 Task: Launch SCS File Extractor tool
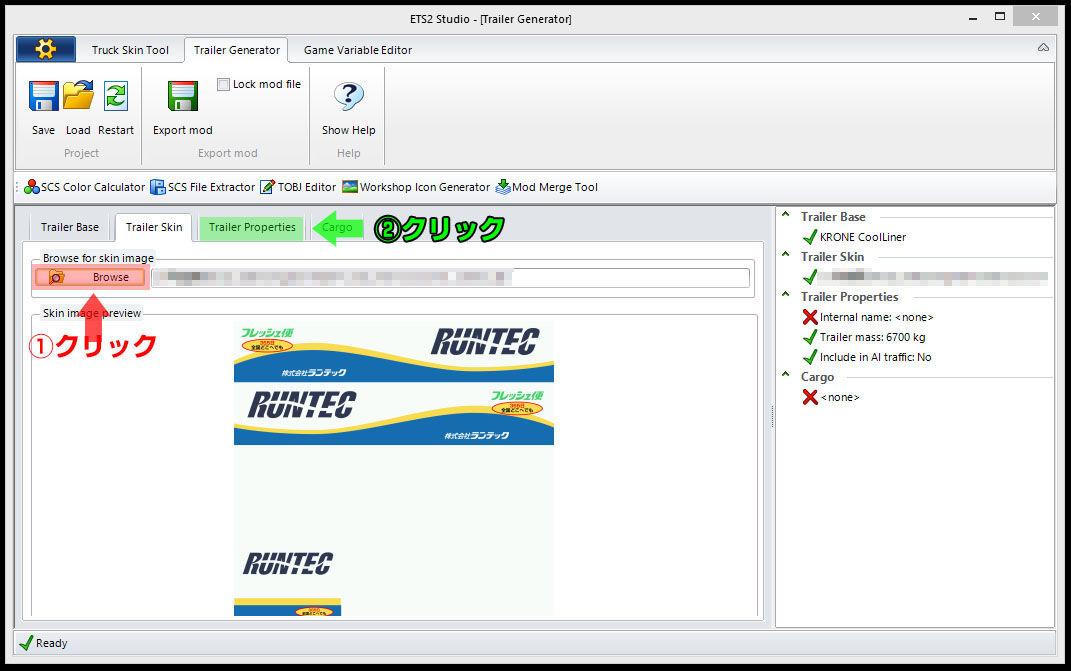point(203,187)
